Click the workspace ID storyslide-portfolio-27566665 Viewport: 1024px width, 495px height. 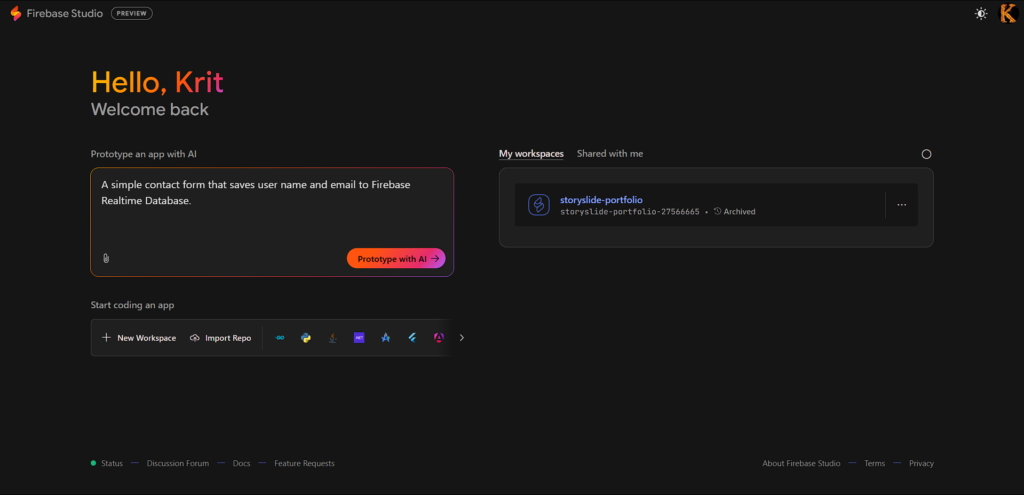tap(630, 212)
